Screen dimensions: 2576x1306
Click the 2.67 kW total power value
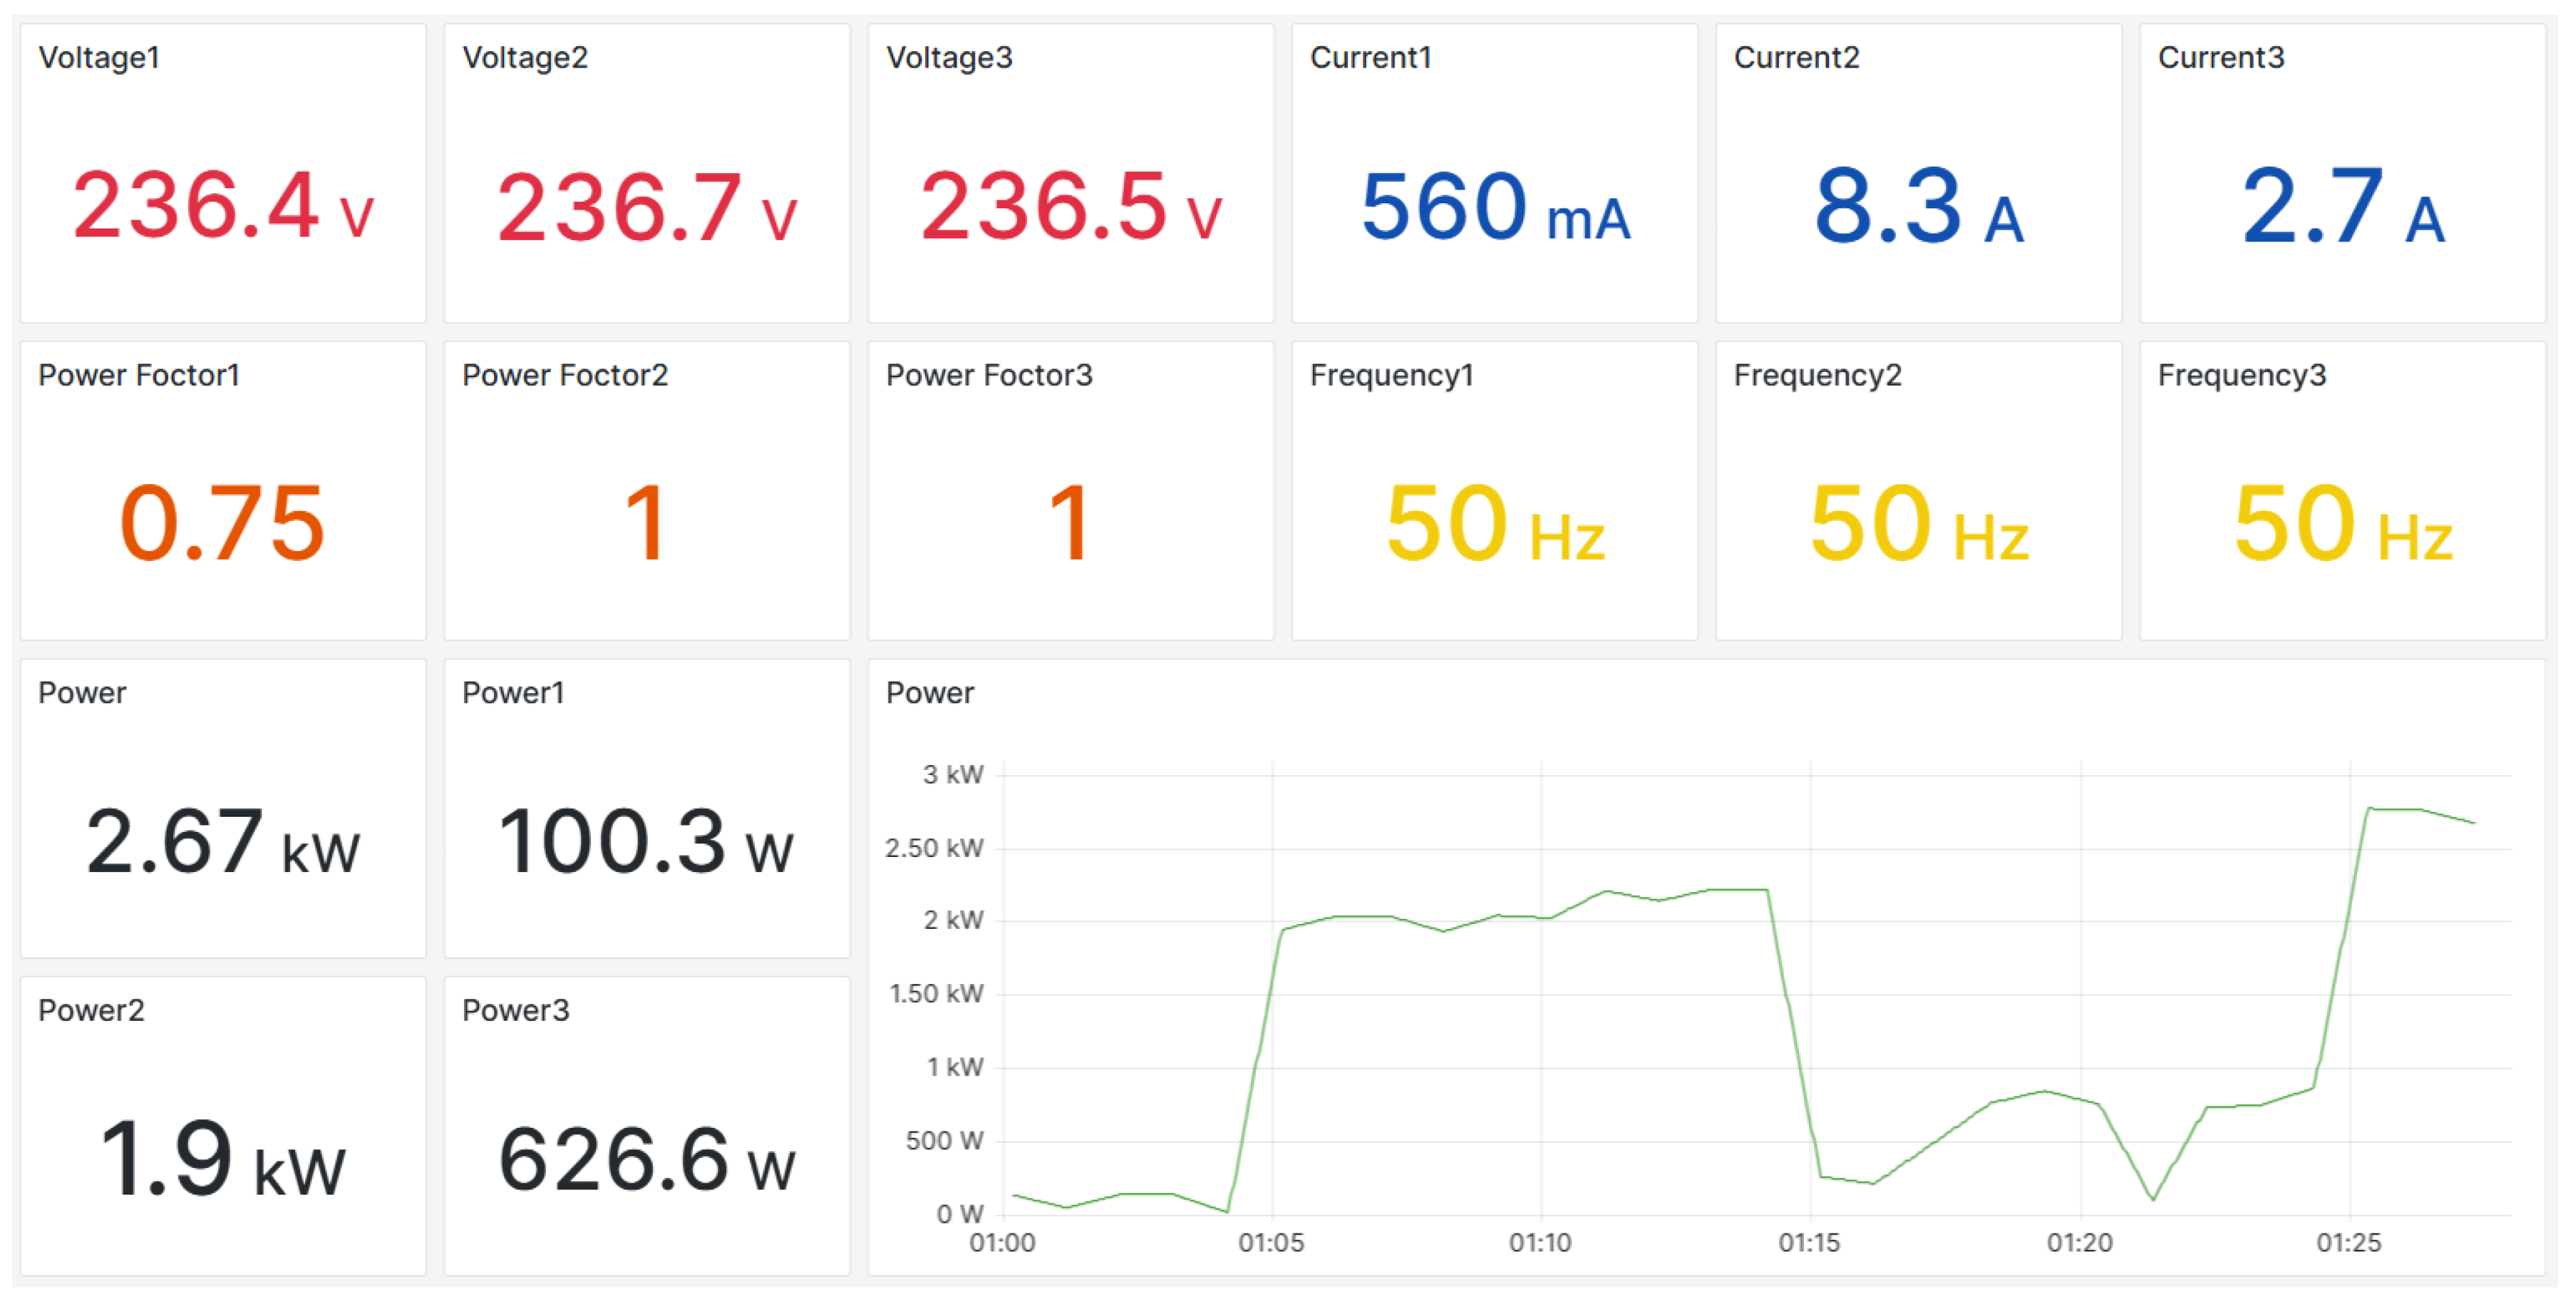click(223, 841)
